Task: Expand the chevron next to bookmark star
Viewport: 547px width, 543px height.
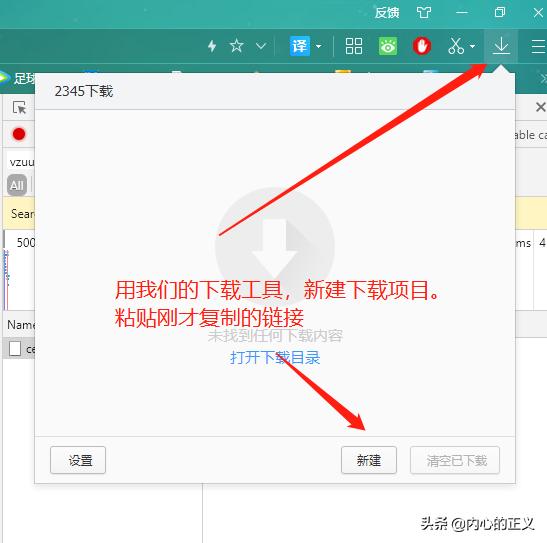Action: (x=261, y=46)
